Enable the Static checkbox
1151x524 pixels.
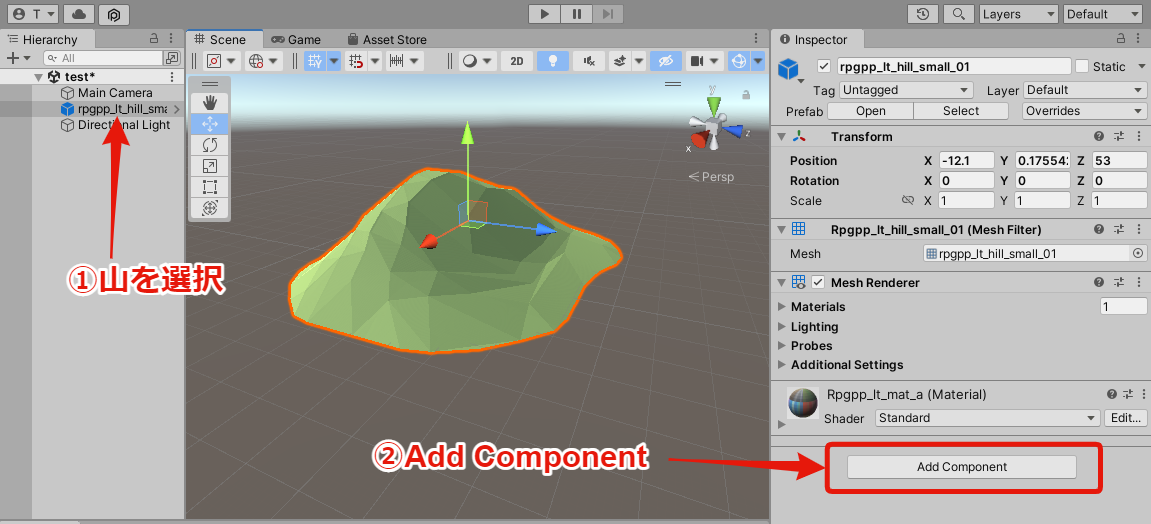pos(1082,67)
